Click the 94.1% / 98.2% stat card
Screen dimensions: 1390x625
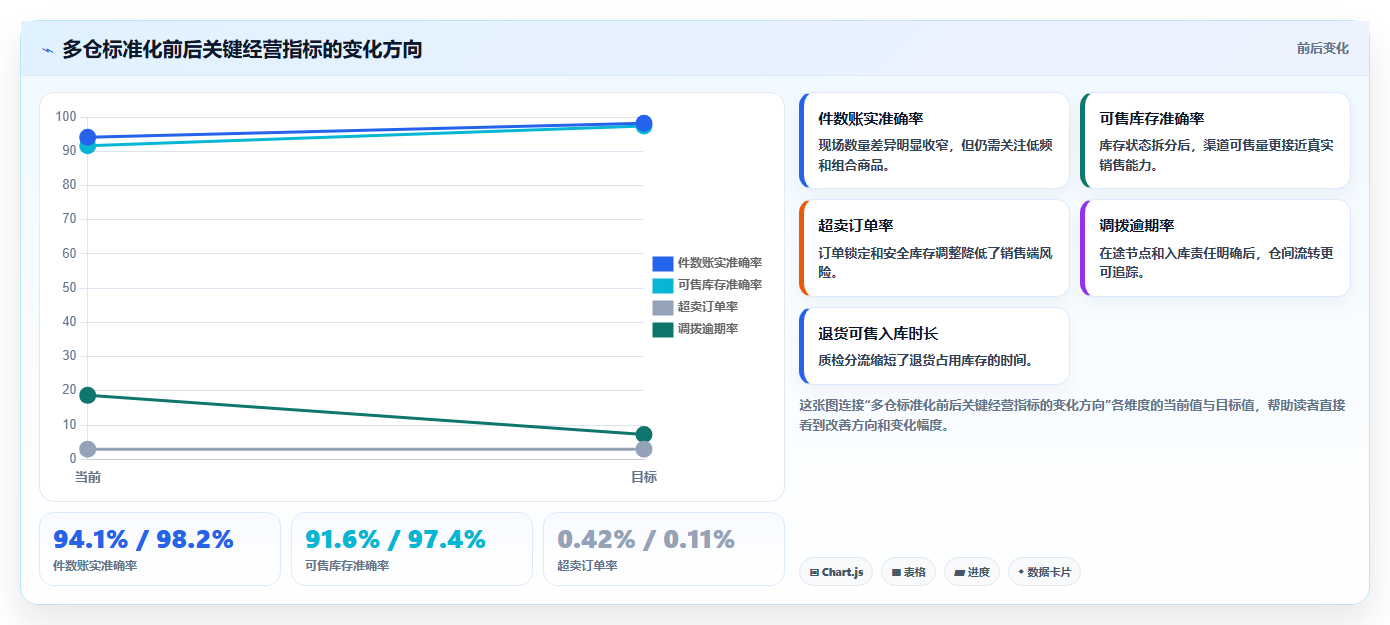pos(160,549)
